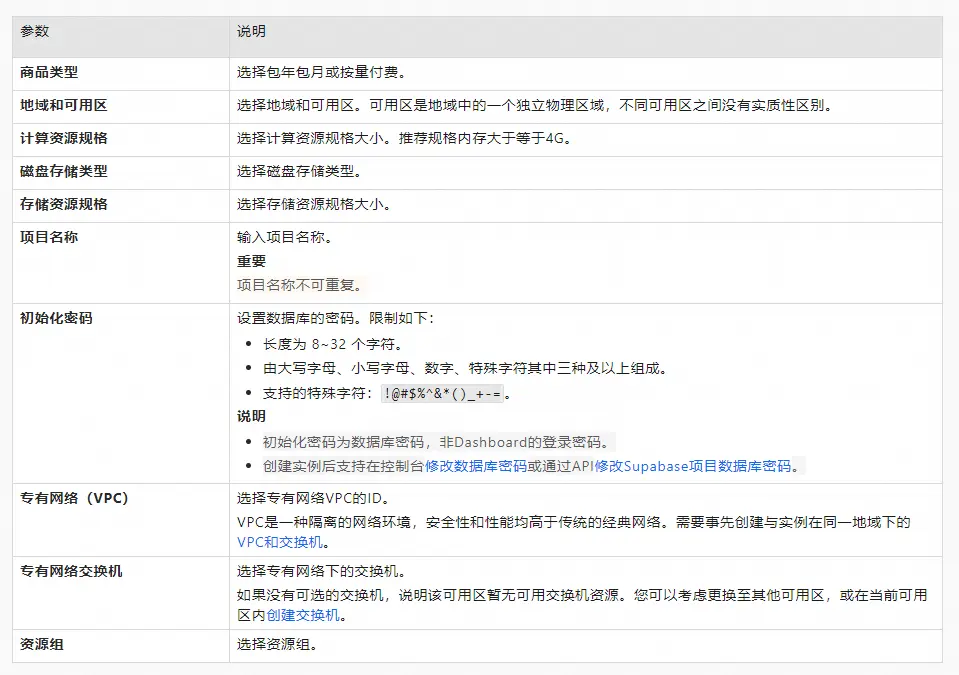
Task: Click the text 选择包年包月或按量付费
Action: point(322,73)
